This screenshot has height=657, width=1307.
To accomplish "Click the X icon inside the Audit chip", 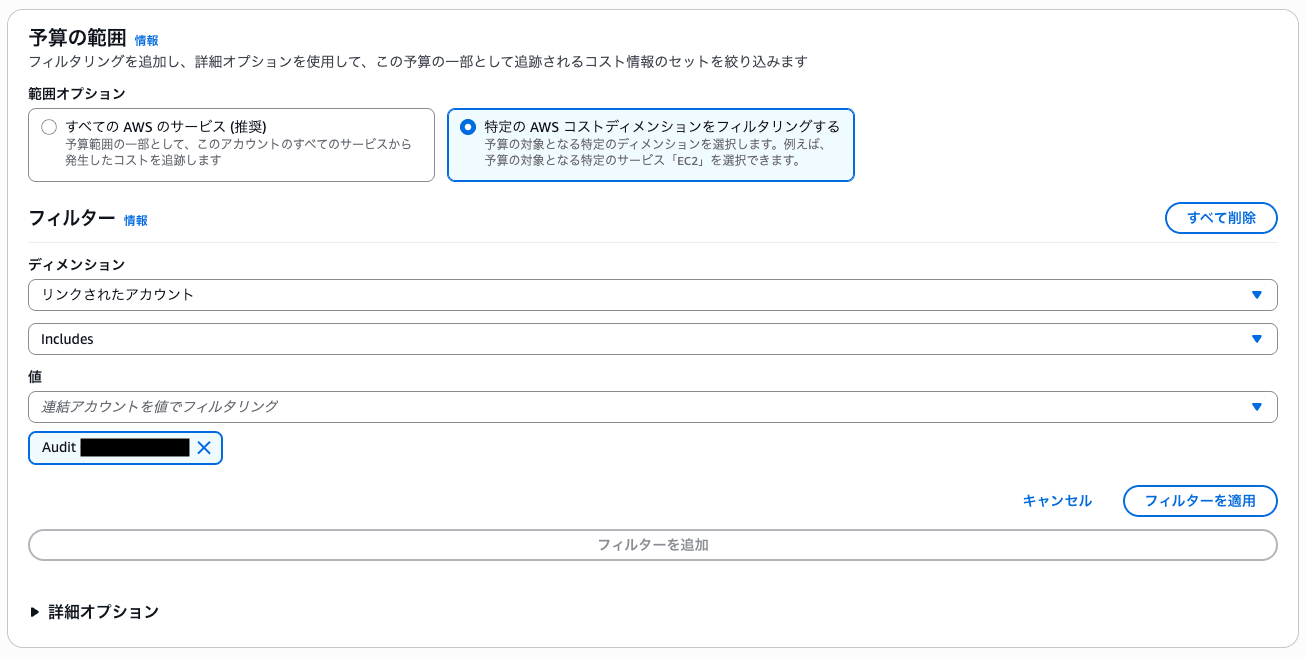I will (x=204, y=447).
